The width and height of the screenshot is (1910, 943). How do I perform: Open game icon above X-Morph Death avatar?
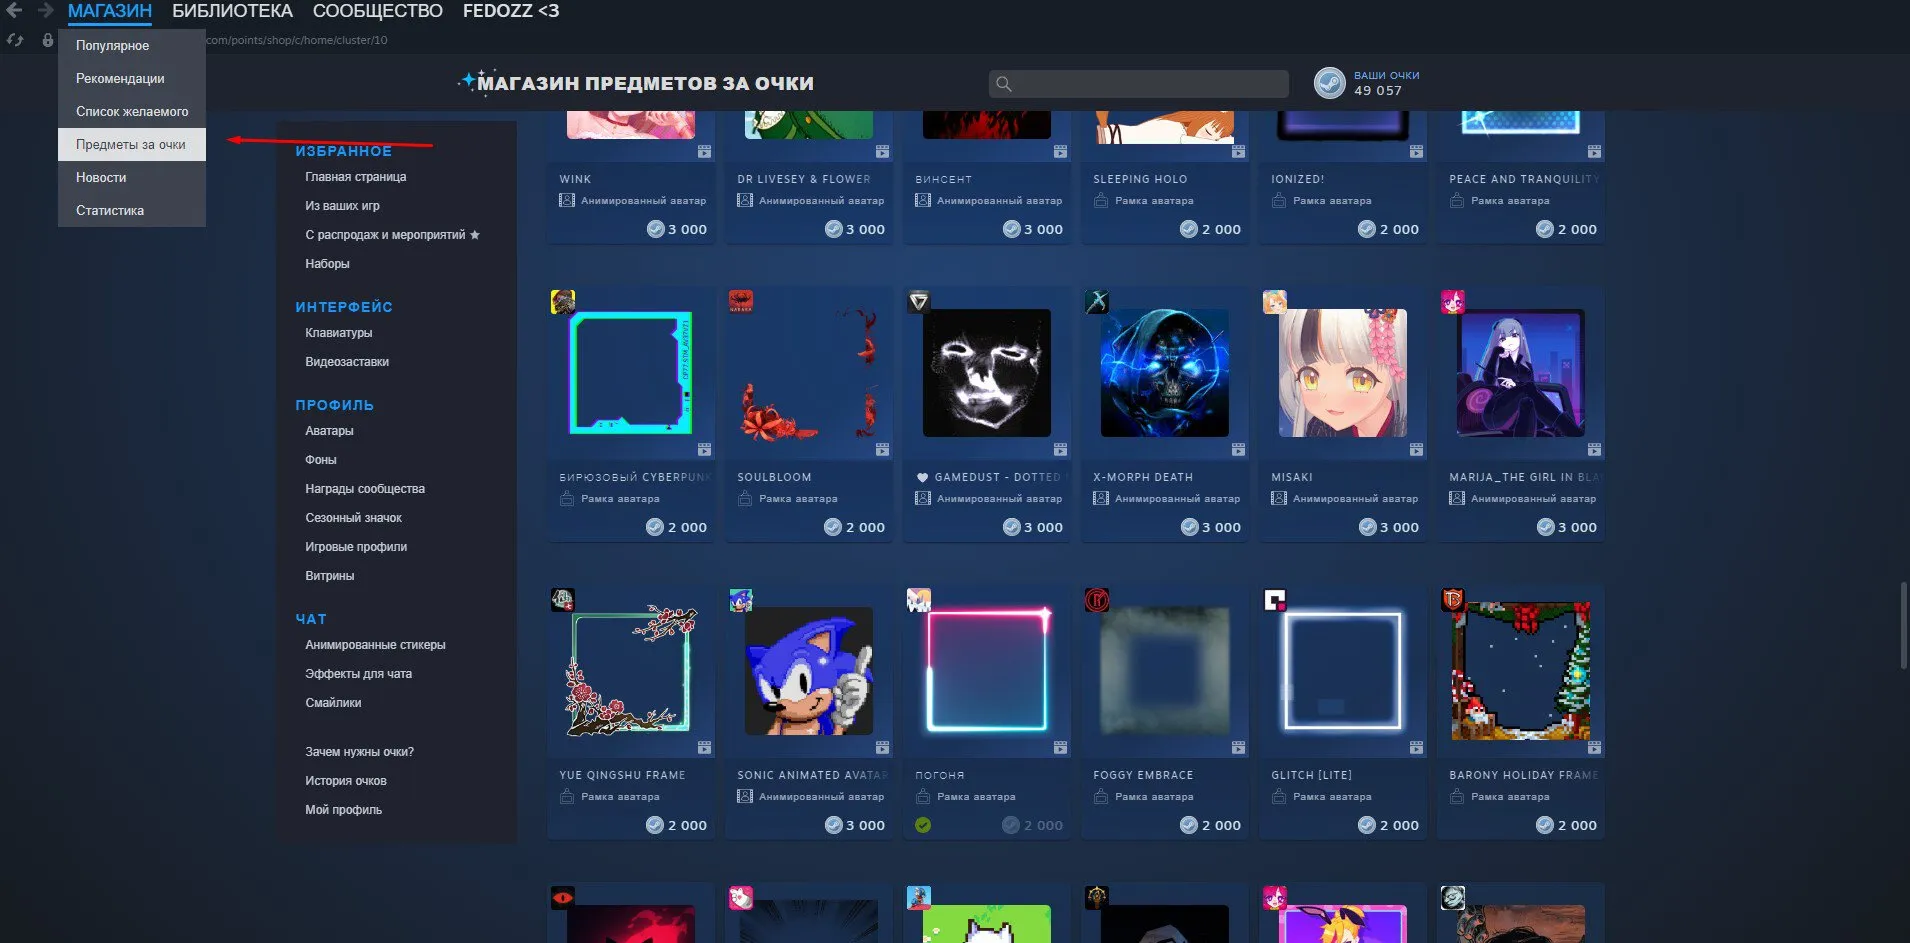pos(1097,302)
